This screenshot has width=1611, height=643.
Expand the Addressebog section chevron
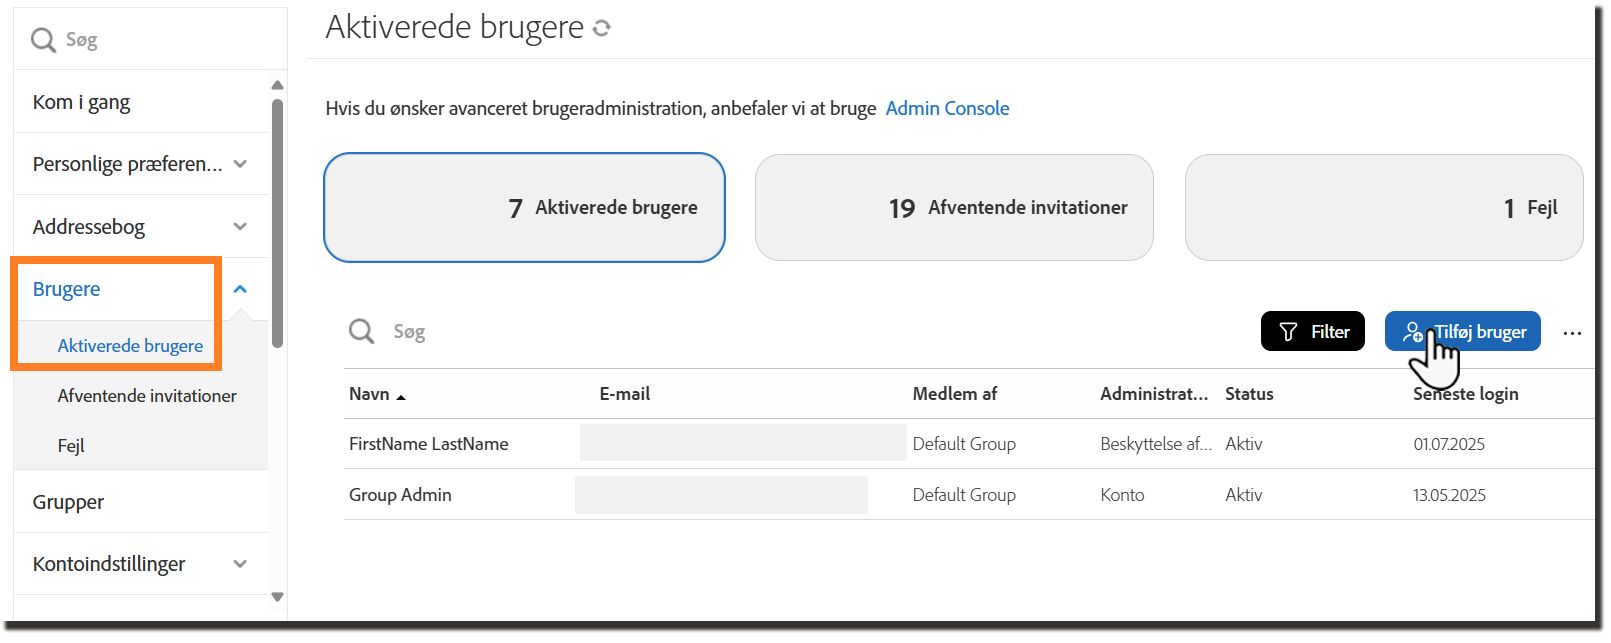(240, 227)
